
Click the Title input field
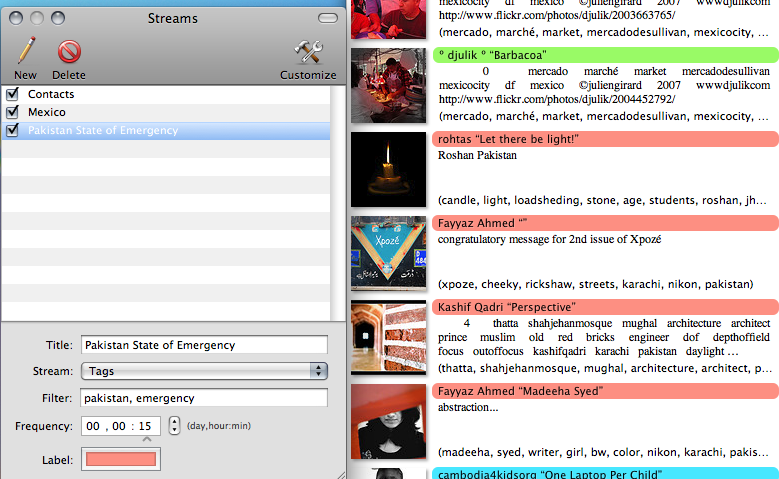(204, 345)
